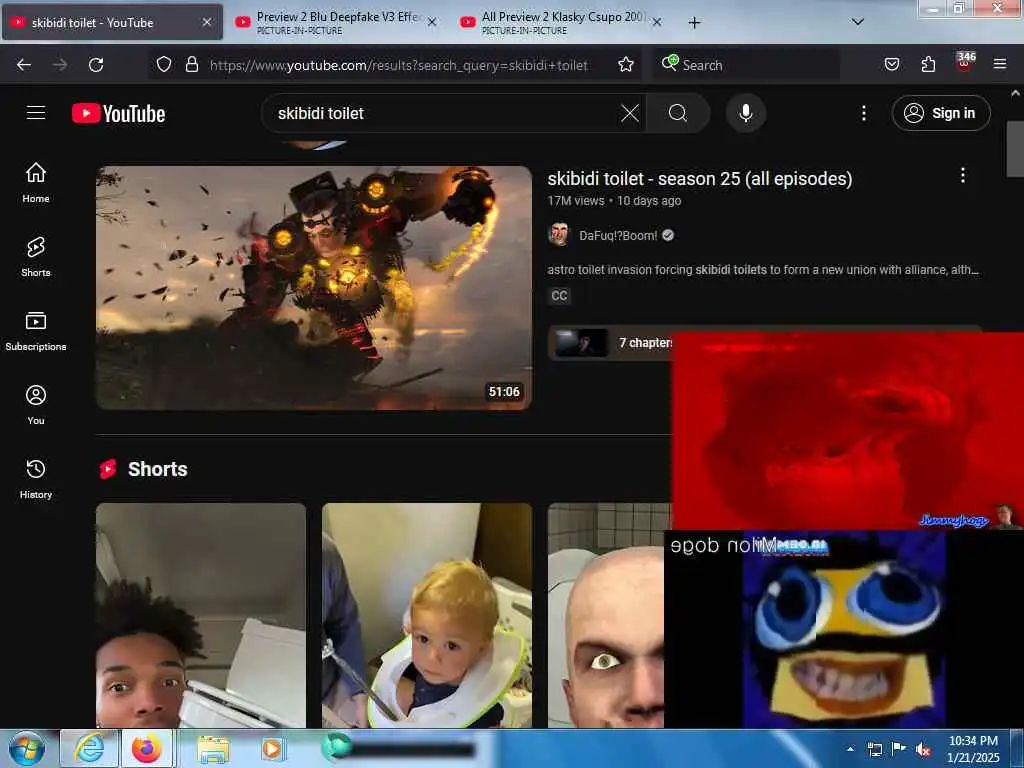The width and height of the screenshot is (1024, 768).
Task: Open the tracking protection shield
Action: (x=164, y=65)
